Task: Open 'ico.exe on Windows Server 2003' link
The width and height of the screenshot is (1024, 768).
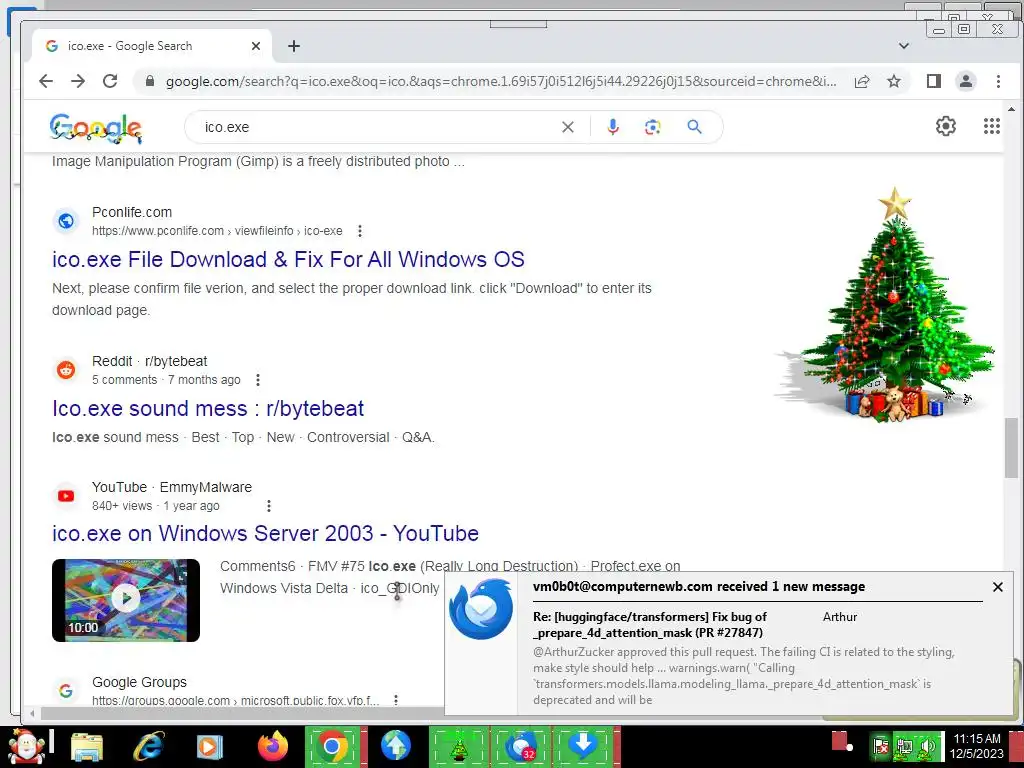Action: (x=265, y=534)
